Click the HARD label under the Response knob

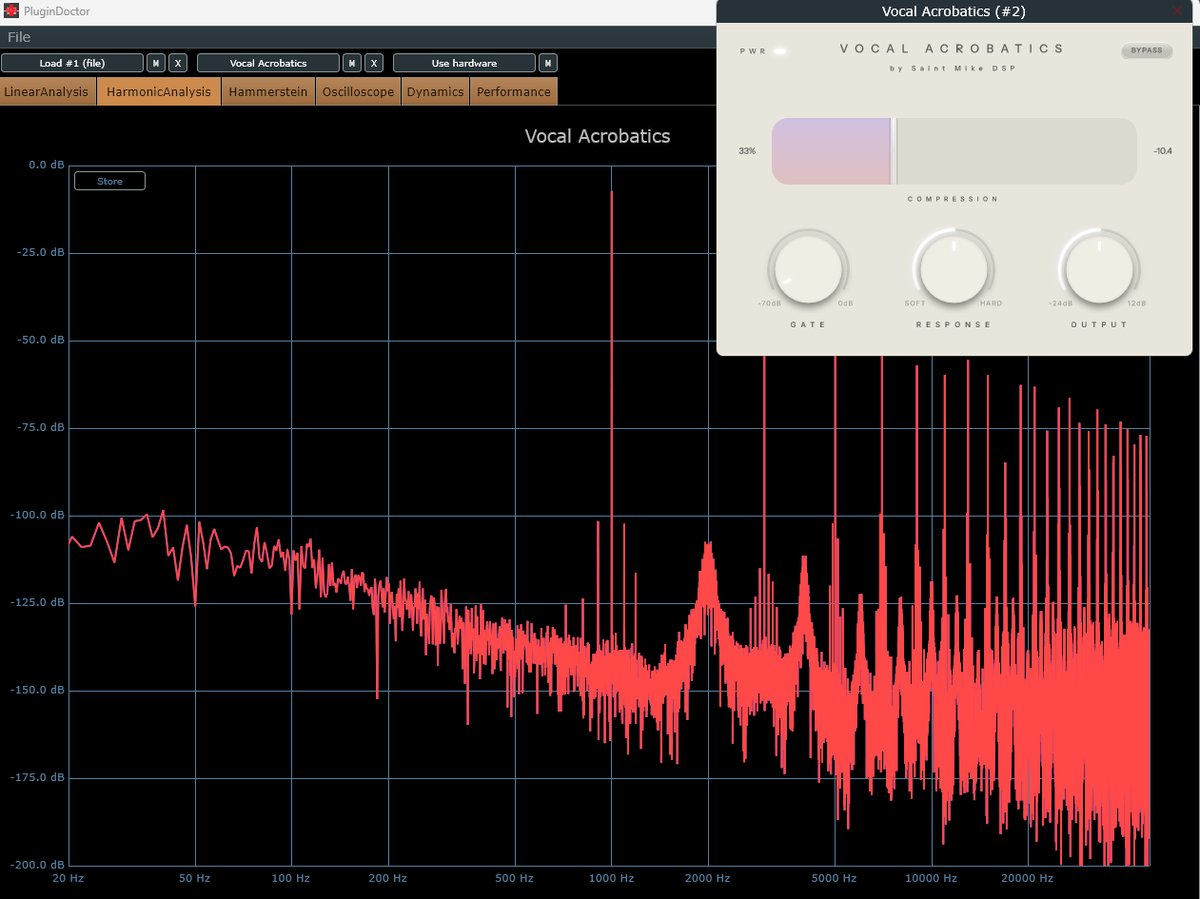[991, 303]
